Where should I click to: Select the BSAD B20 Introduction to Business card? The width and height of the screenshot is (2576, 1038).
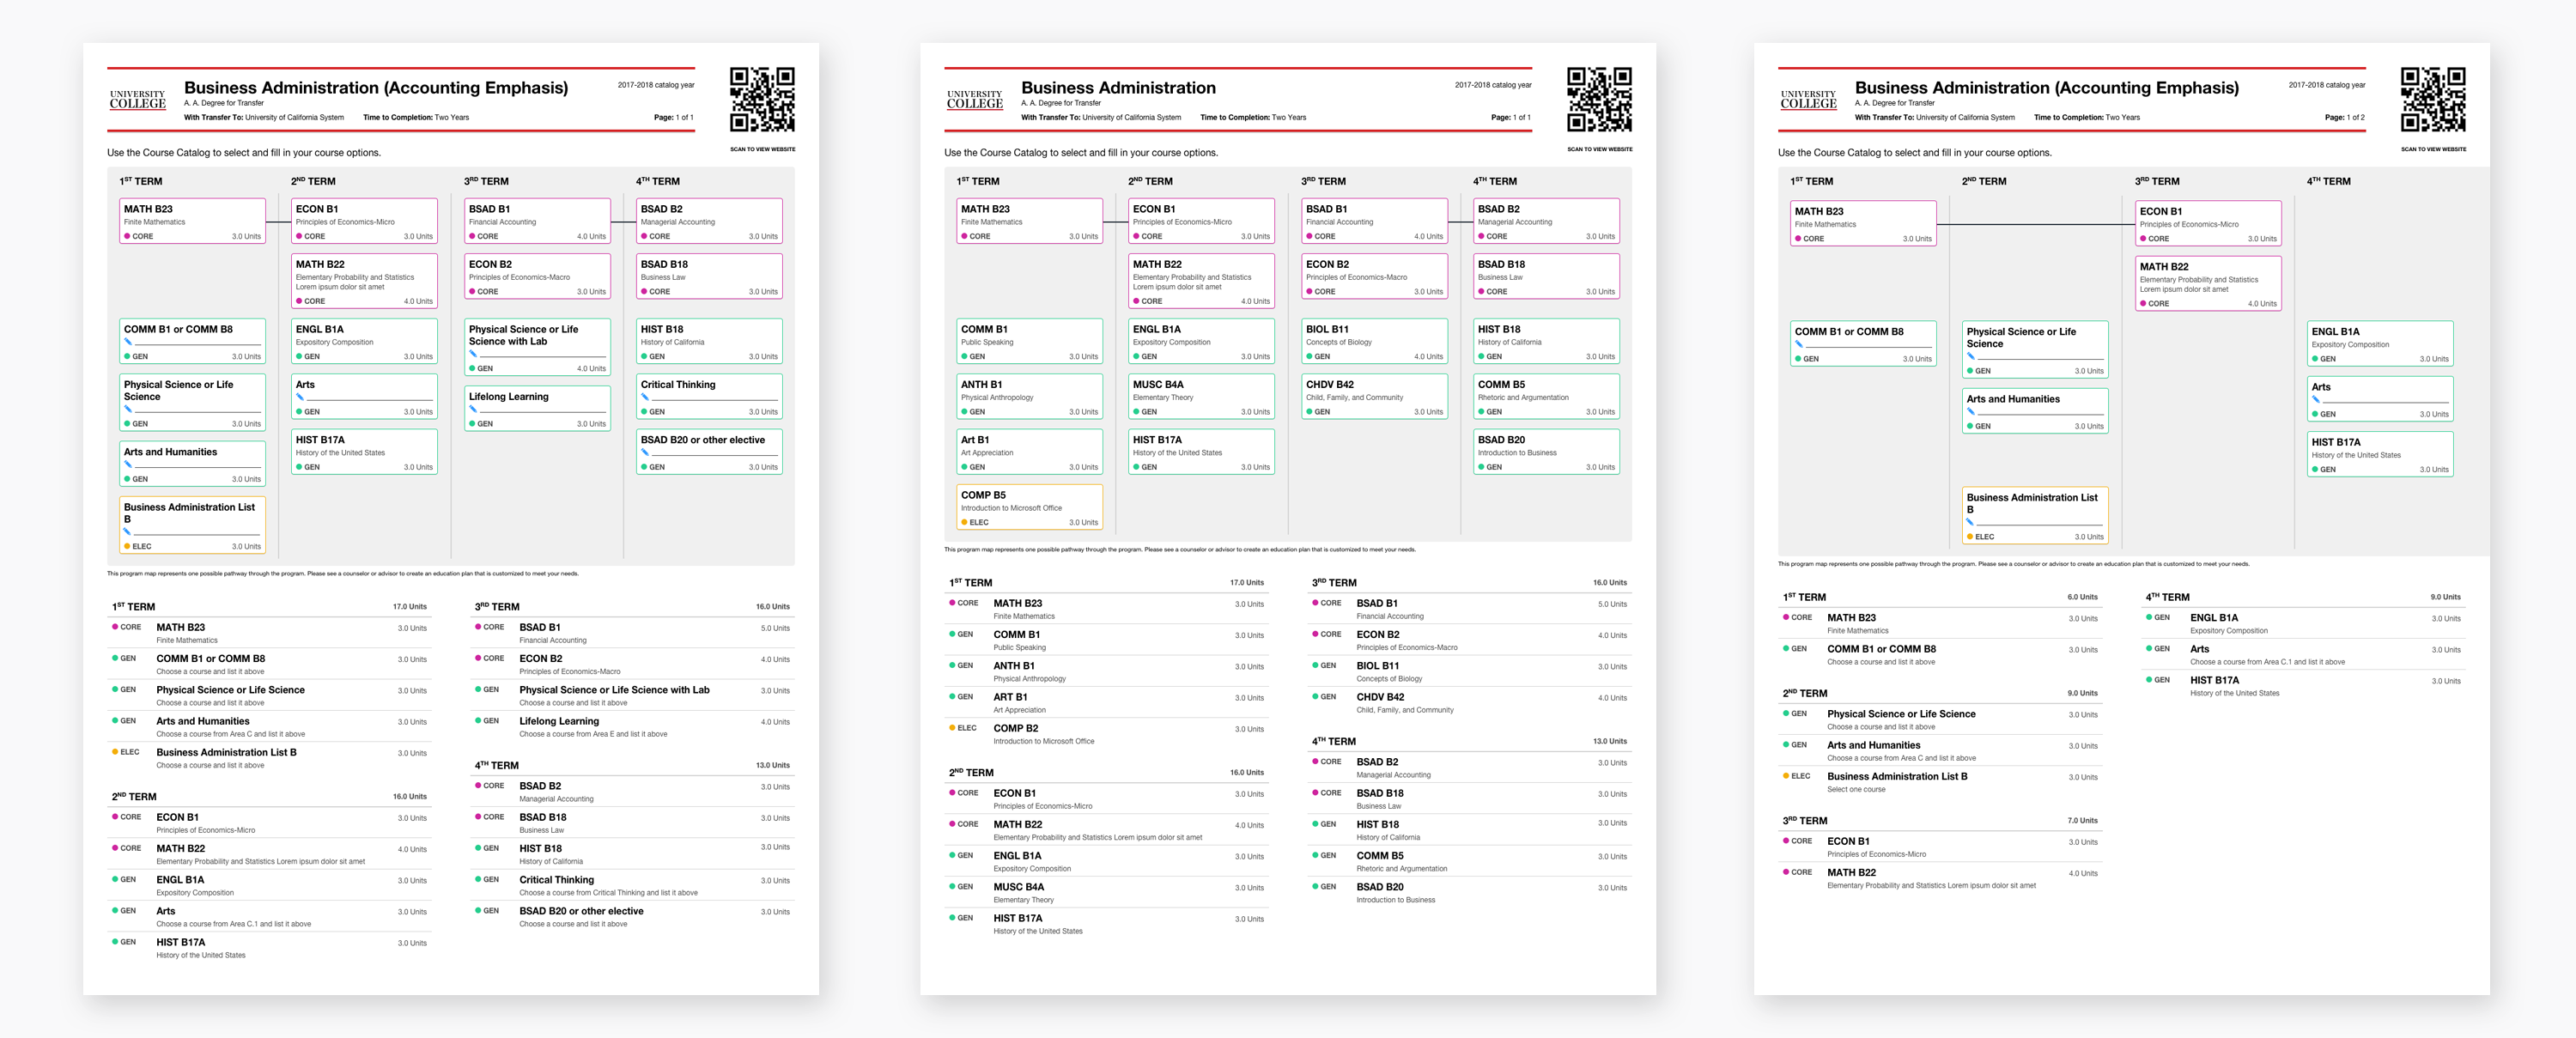click(1547, 452)
